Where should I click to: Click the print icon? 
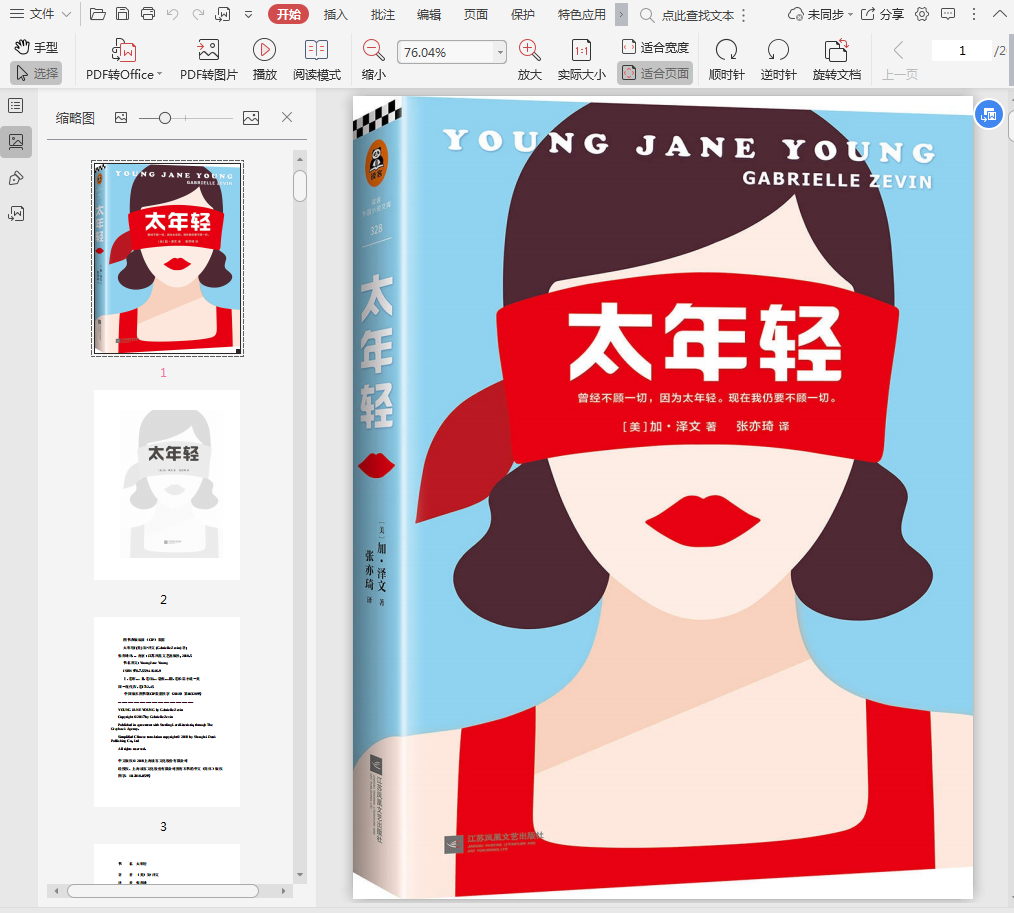tap(147, 14)
